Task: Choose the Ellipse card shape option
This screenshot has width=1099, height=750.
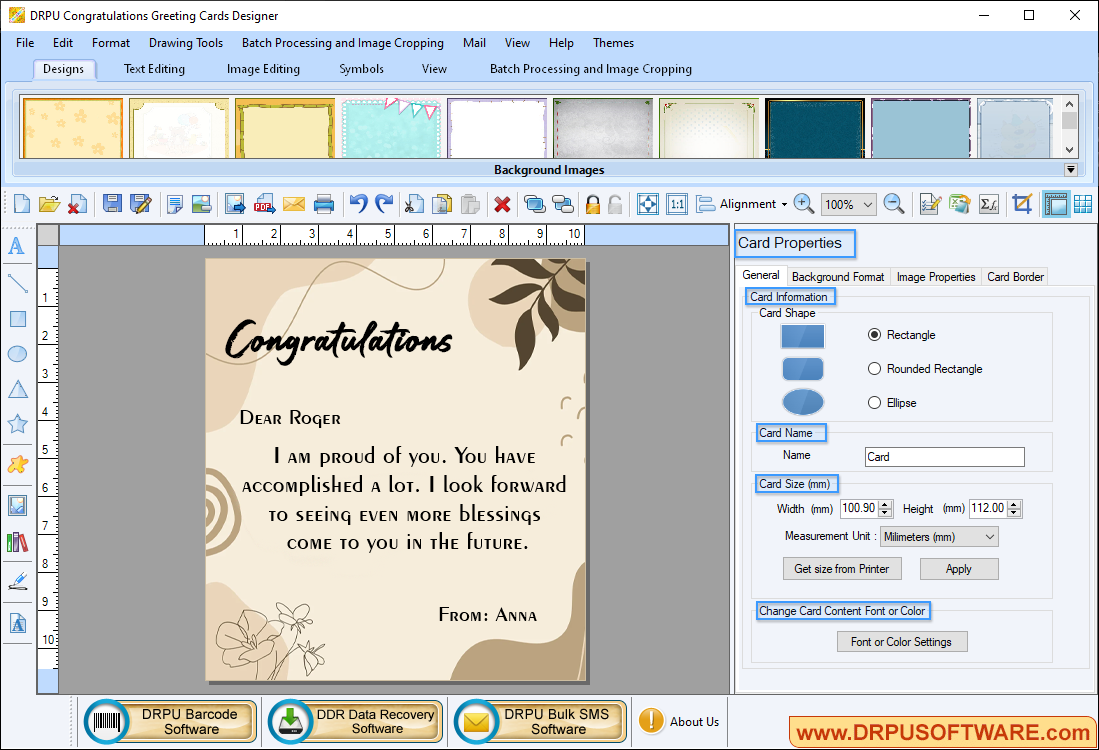Action: [x=875, y=402]
